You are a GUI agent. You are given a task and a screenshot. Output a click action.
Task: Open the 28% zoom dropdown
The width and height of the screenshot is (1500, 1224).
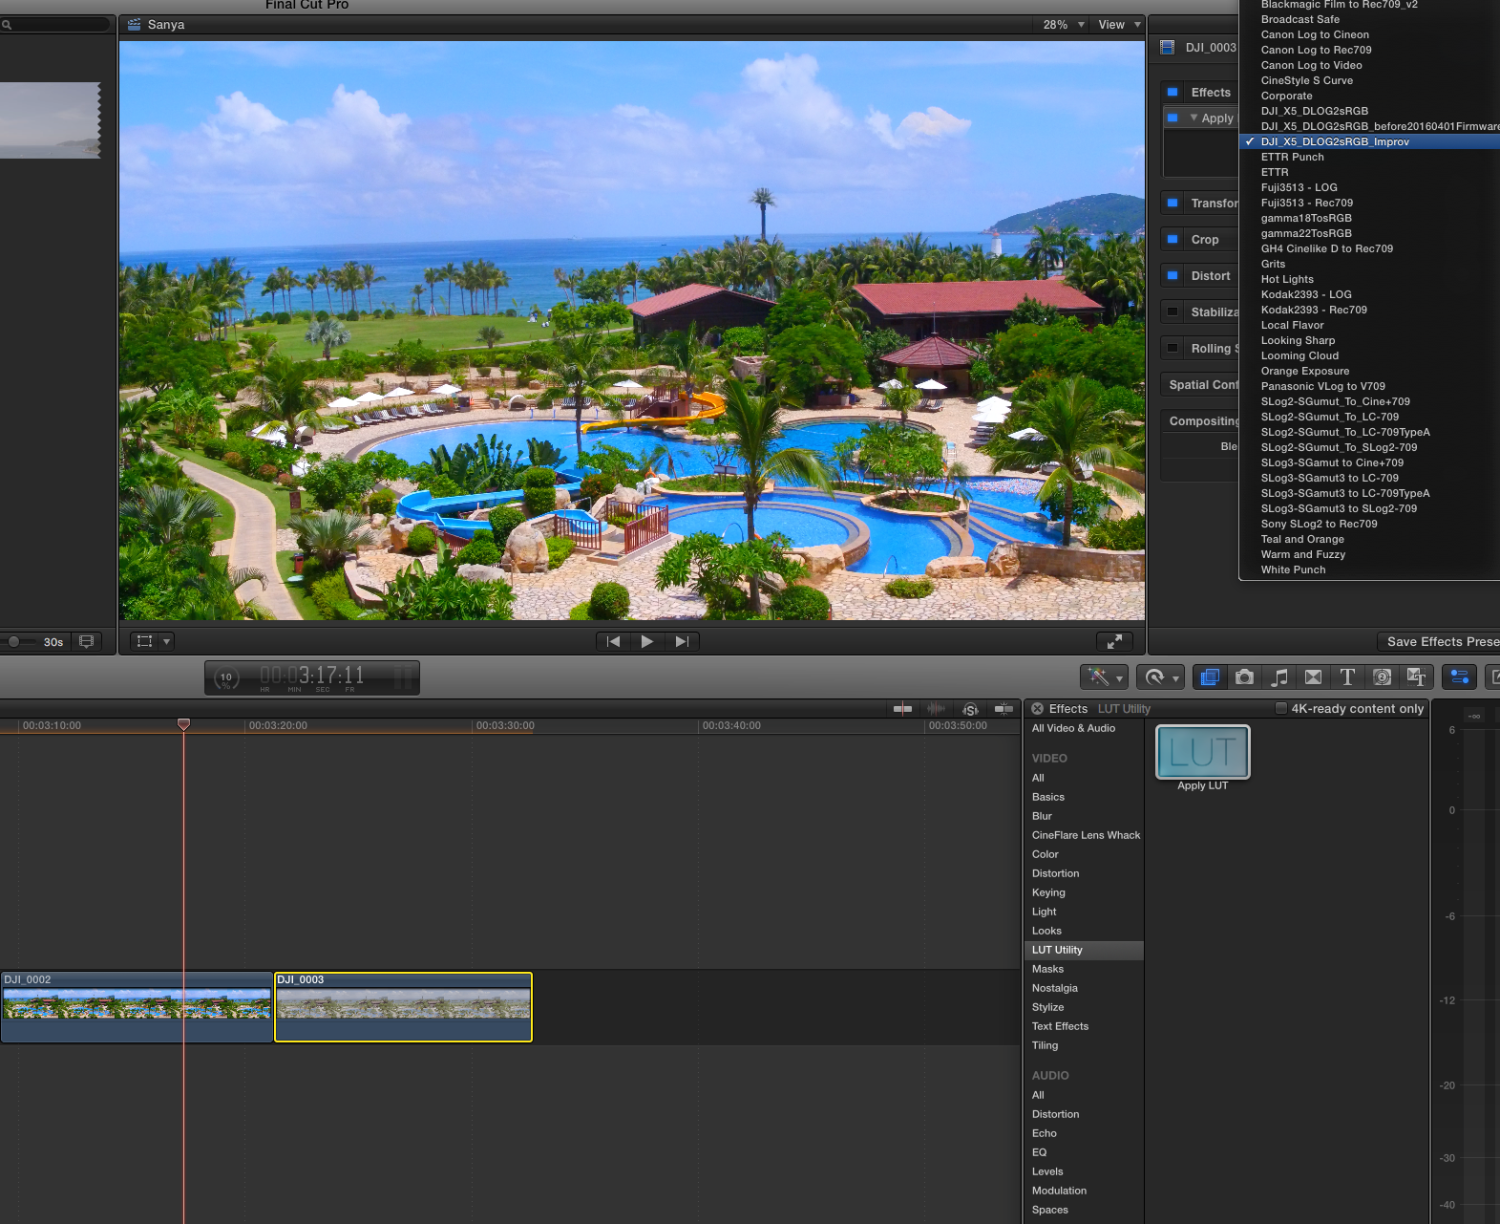pos(1063,25)
